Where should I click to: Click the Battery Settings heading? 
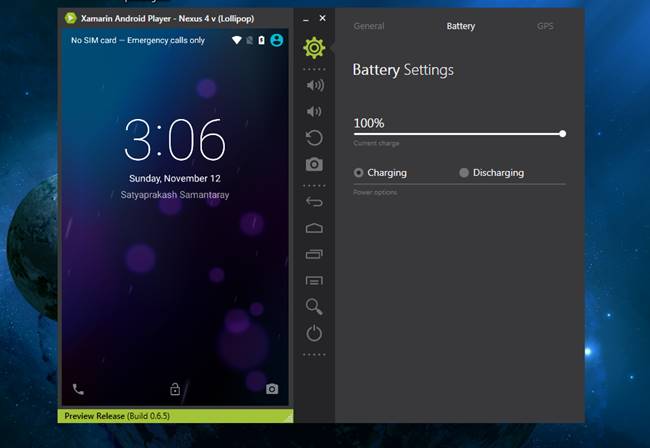[x=403, y=70]
